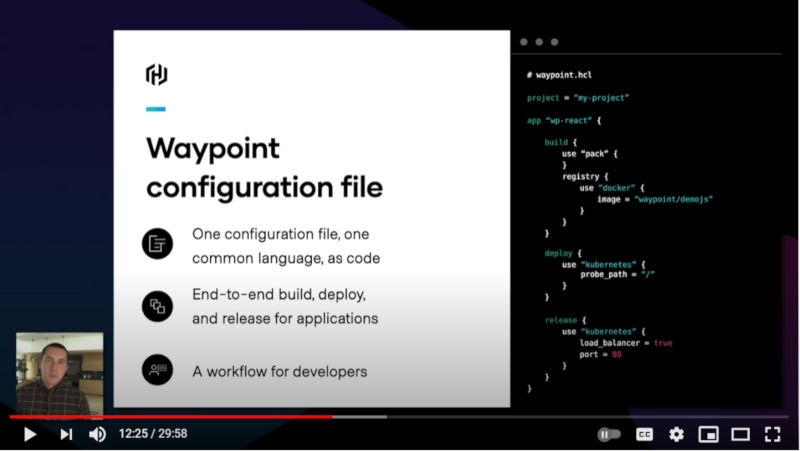Screen dimensions: 800x451
Task: Click the probe_path = "/" line
Action: (x=617, y=274)
